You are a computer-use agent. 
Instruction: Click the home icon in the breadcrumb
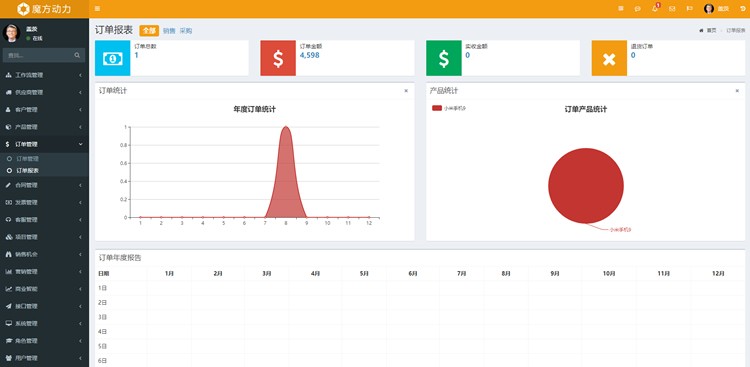point(701,30)
